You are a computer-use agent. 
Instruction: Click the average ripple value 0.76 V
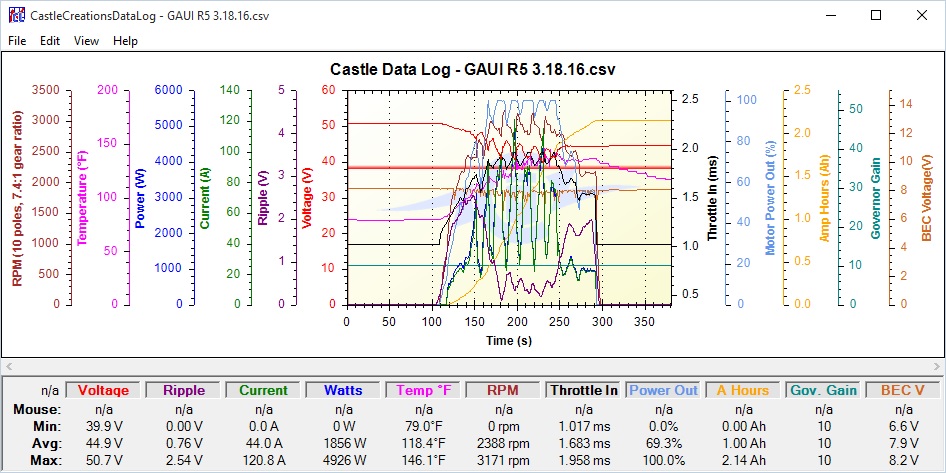[182, 443]
